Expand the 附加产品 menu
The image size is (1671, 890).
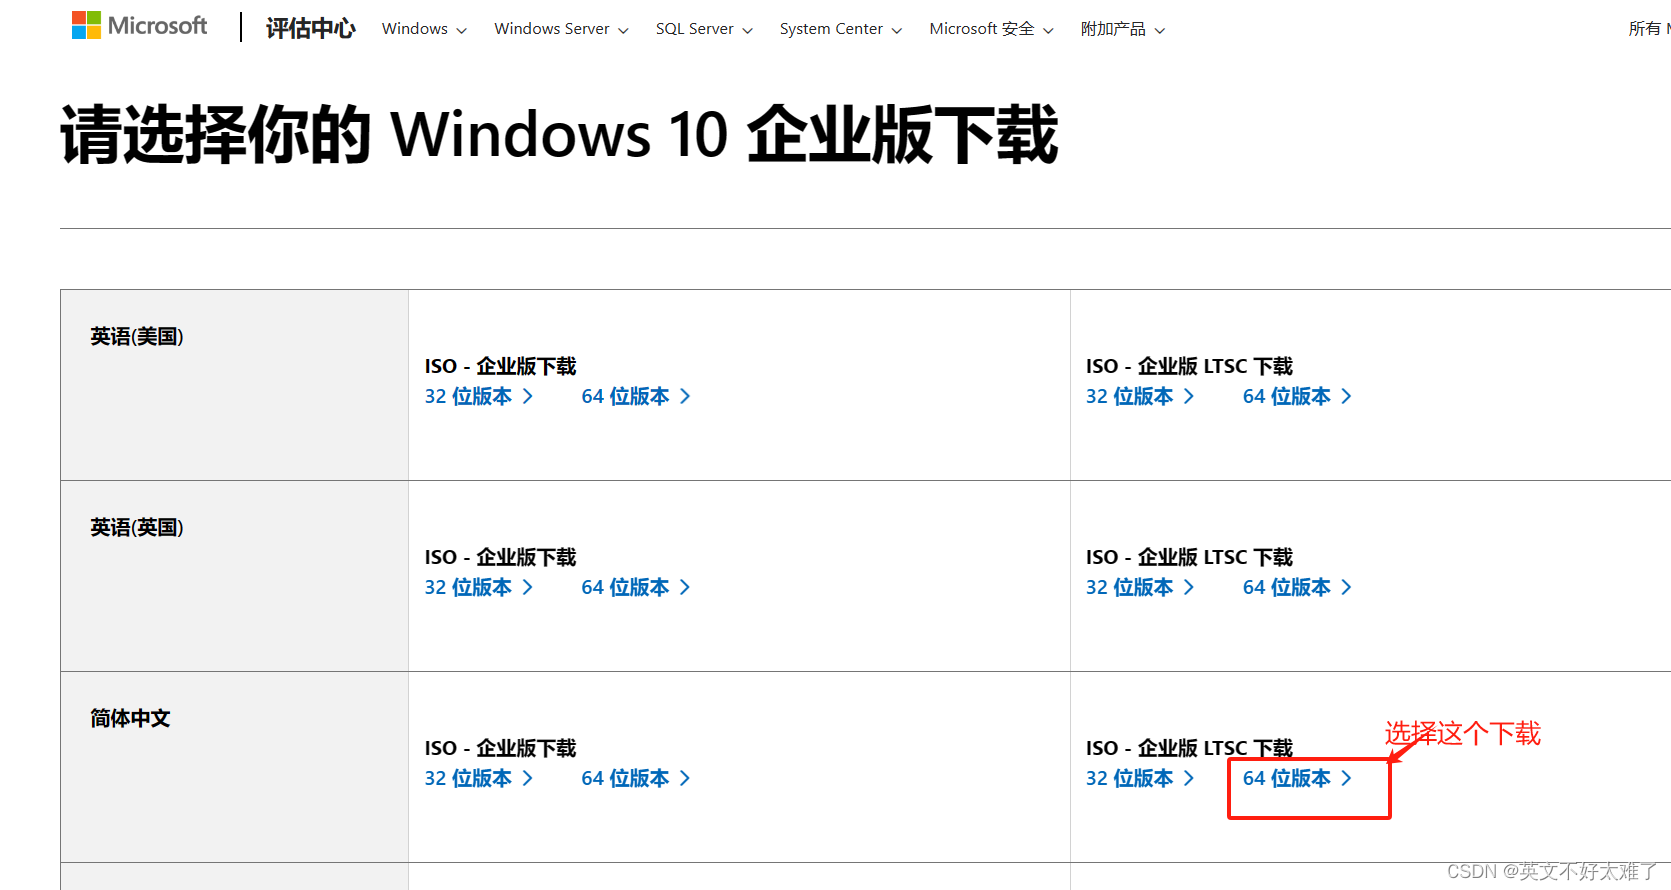[1123, 29]
